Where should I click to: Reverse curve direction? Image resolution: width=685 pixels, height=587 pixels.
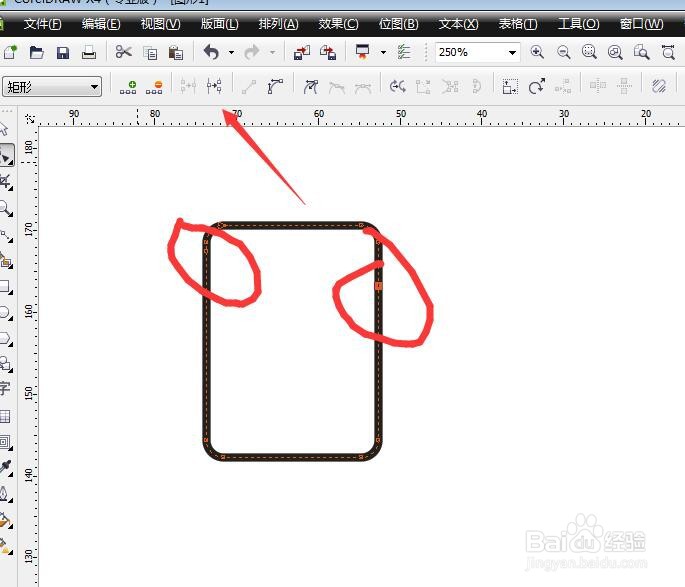coord(398,86)
